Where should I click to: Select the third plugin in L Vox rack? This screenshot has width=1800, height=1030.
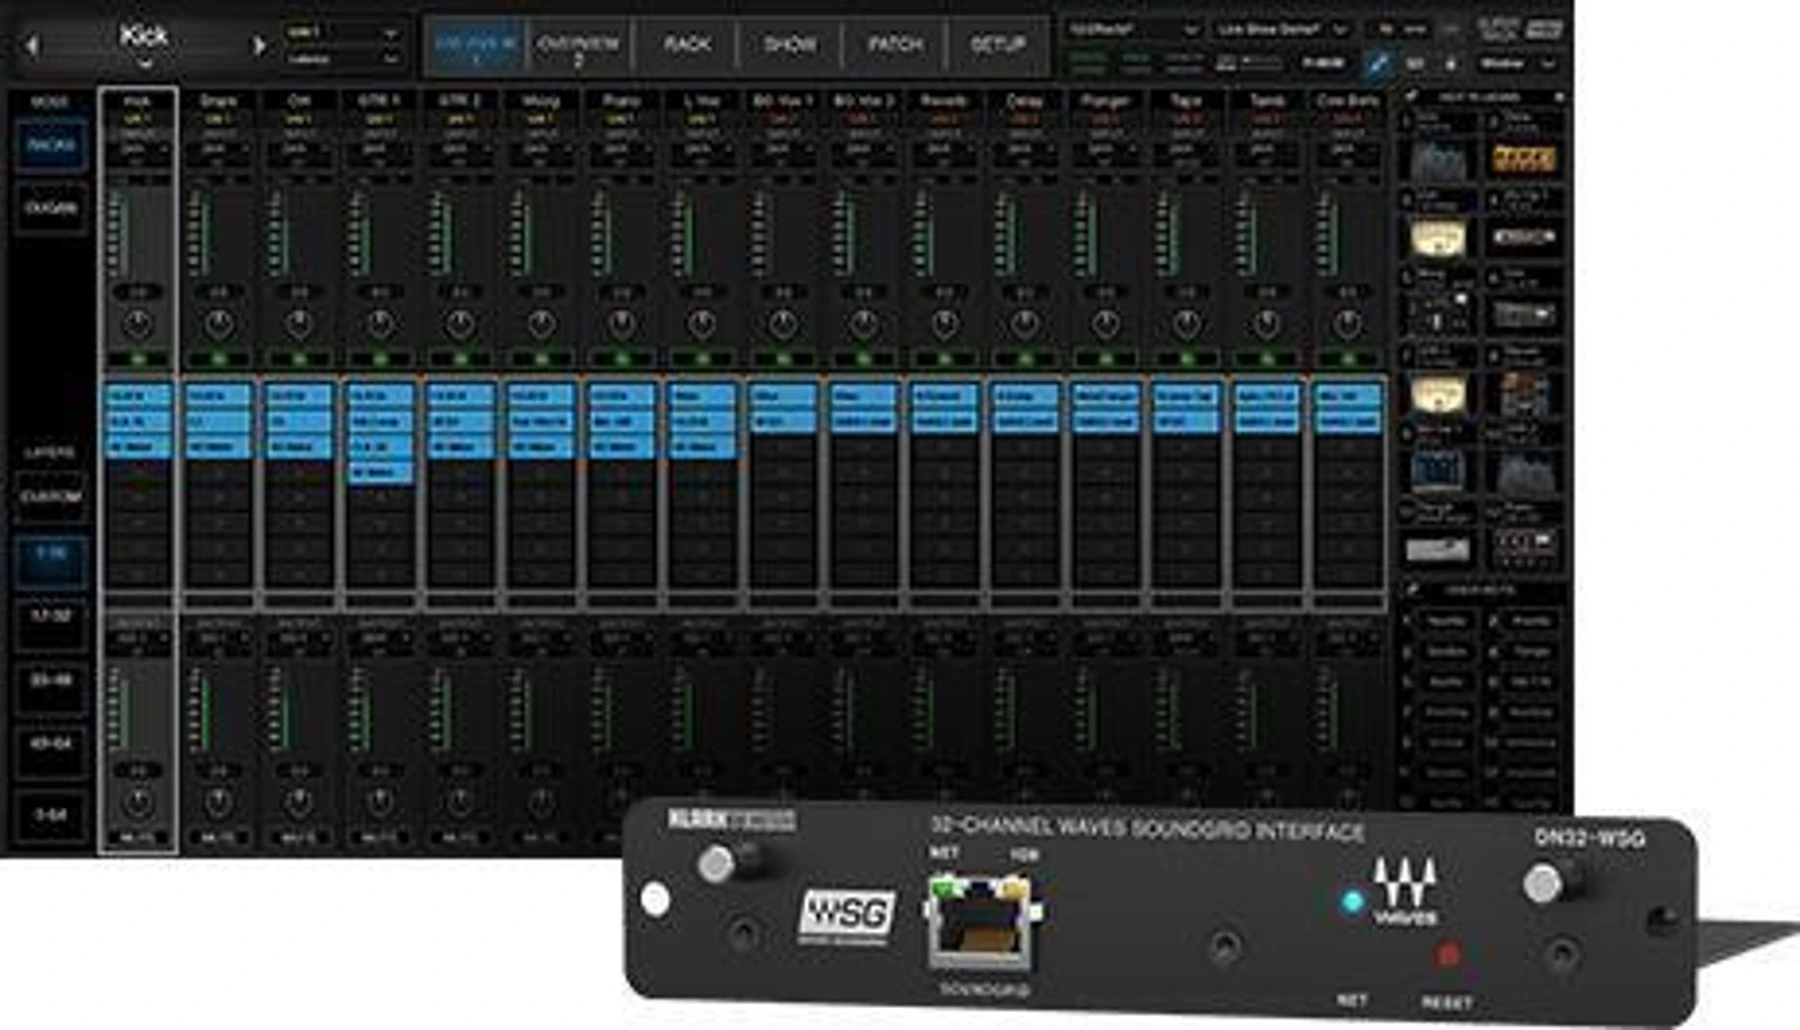click(702, 446)
